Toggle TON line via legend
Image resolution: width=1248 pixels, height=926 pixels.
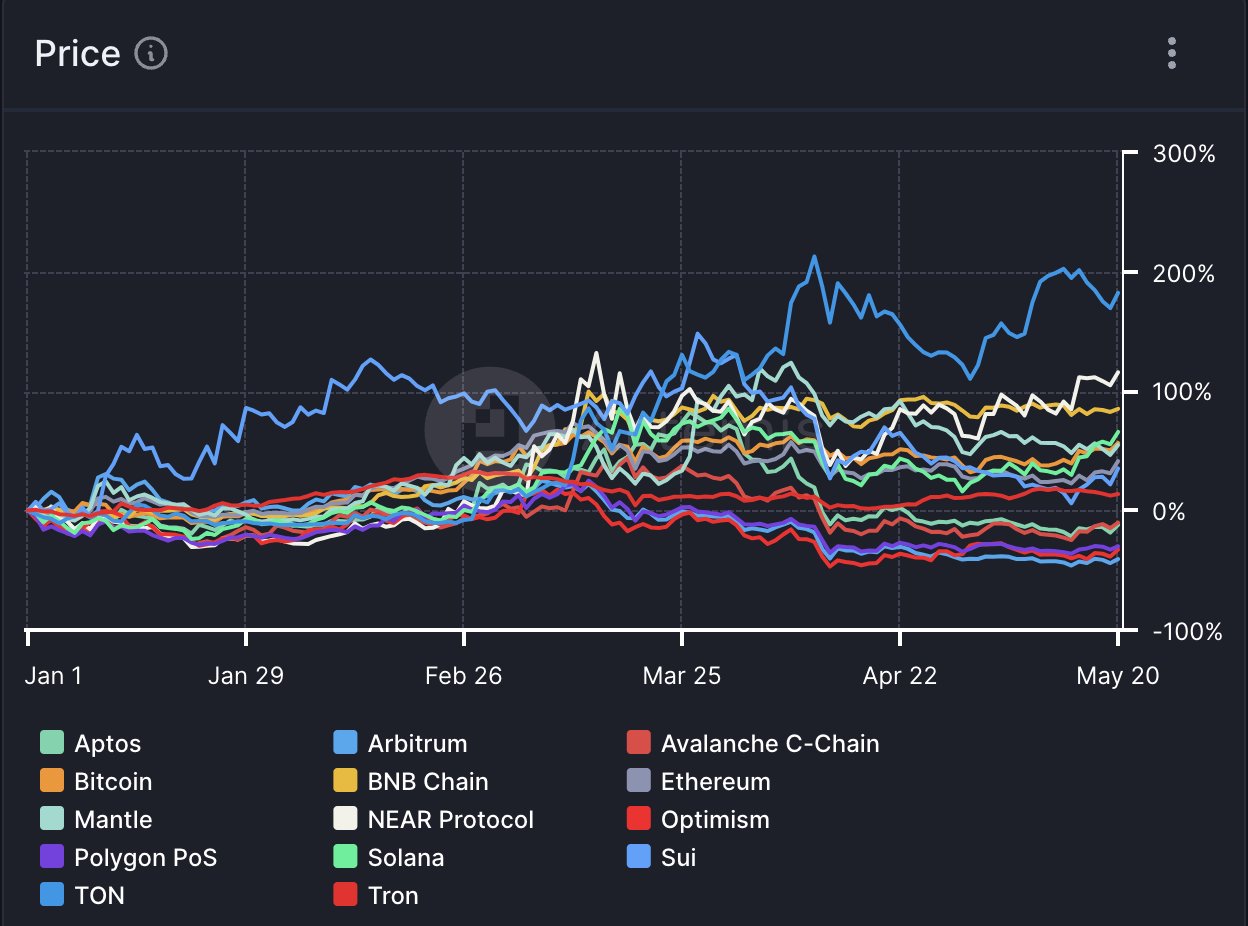[82, 895]
